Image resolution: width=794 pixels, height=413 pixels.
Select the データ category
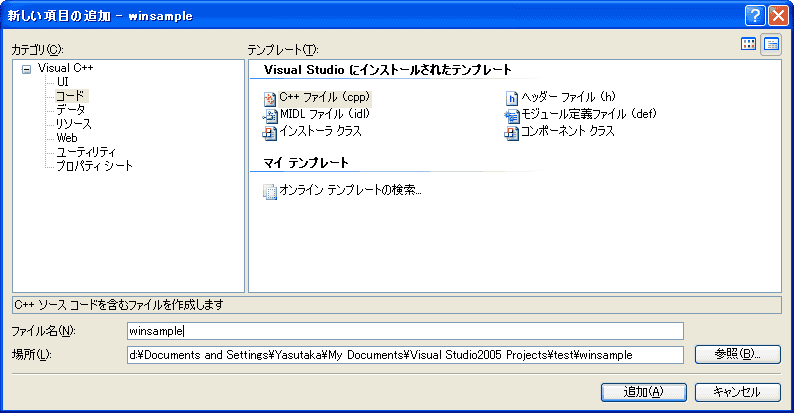(70, 109)
